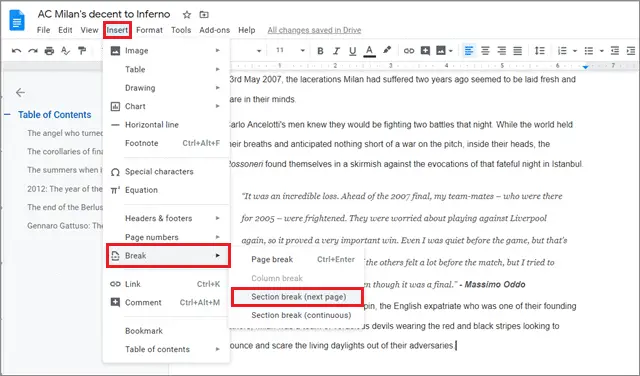The image size is (640, 376).
Task: Open the Format menu
Action: click(x=149, y=30)
